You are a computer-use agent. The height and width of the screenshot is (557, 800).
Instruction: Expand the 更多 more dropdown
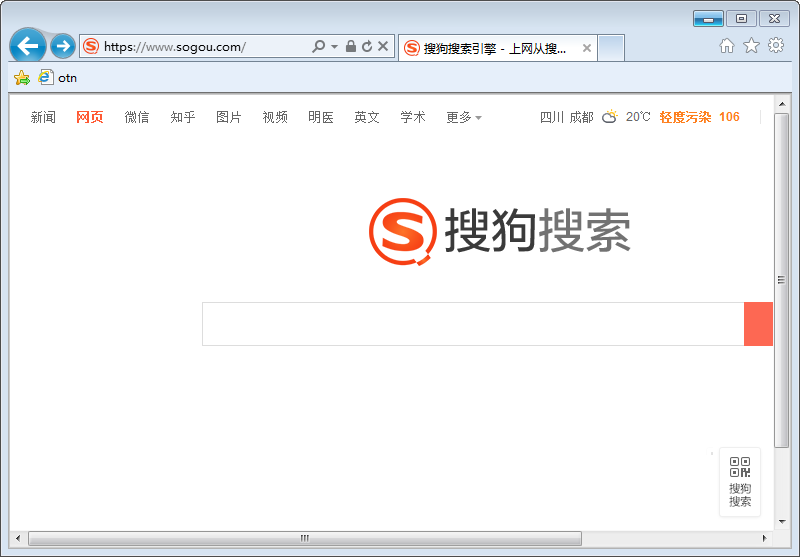click(464, 117)
